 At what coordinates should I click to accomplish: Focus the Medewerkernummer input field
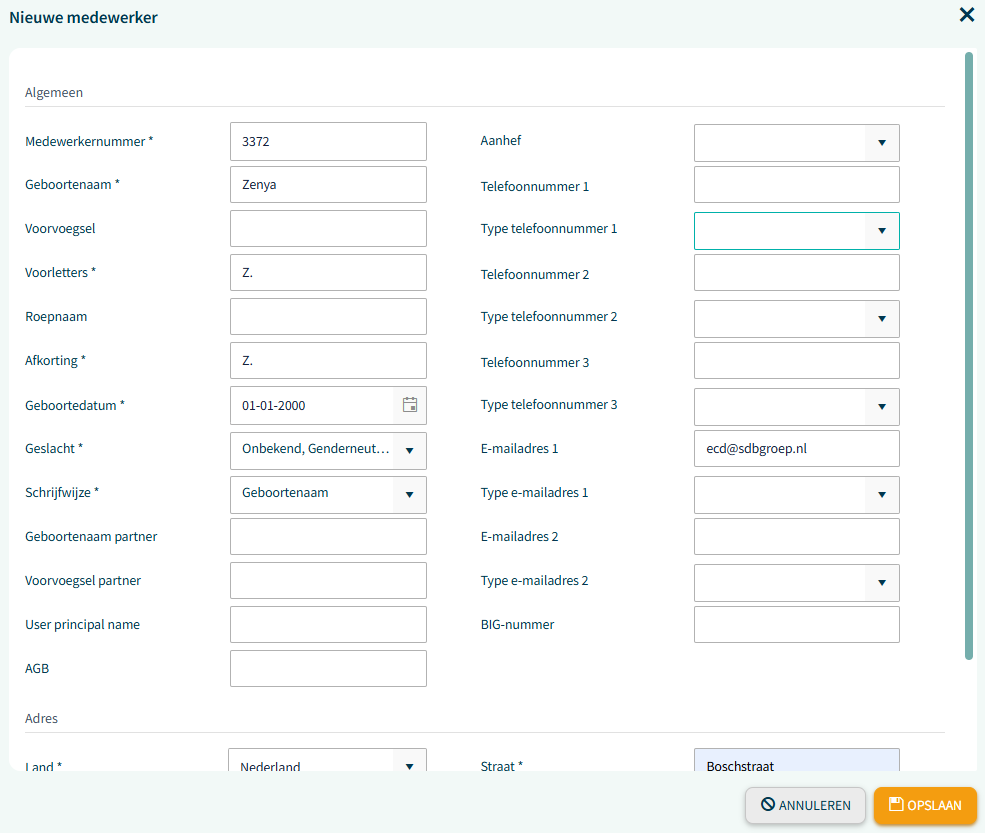click(x=328, y=142)
